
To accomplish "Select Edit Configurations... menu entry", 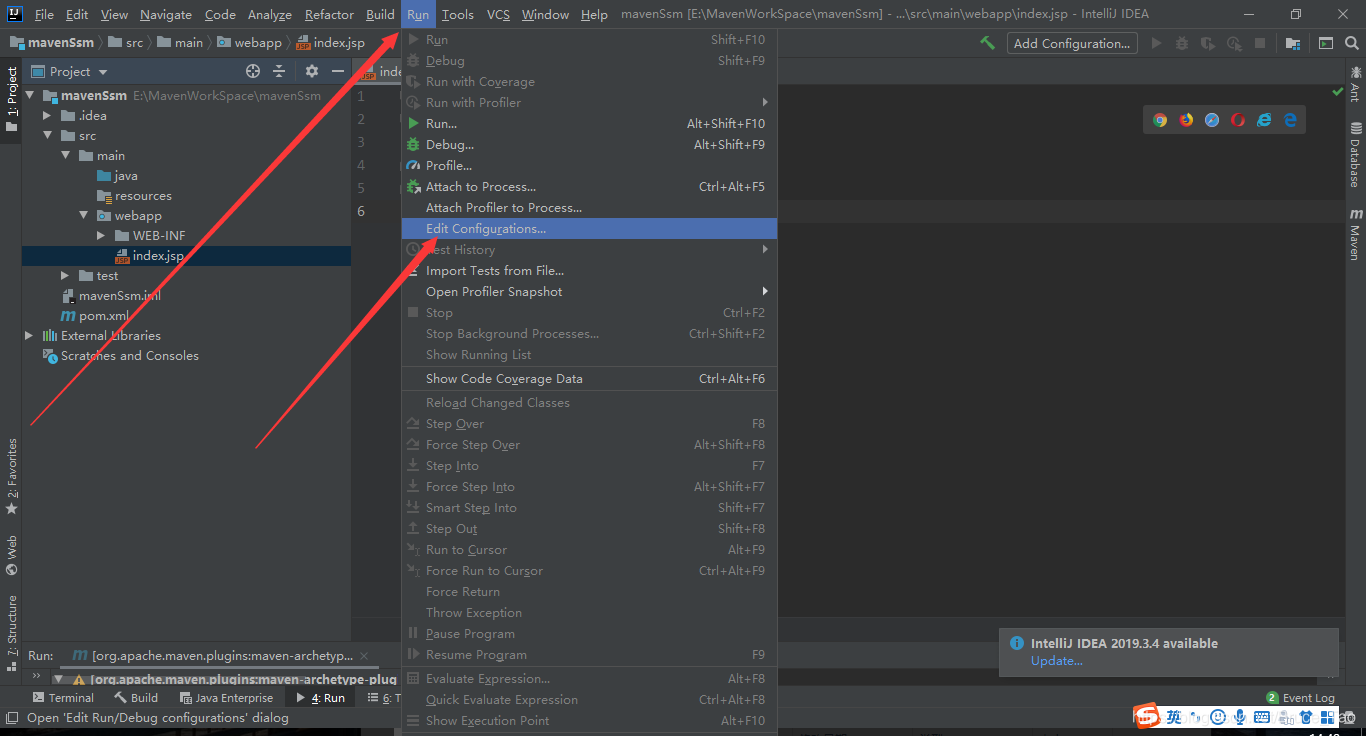I will pos(589,229).
